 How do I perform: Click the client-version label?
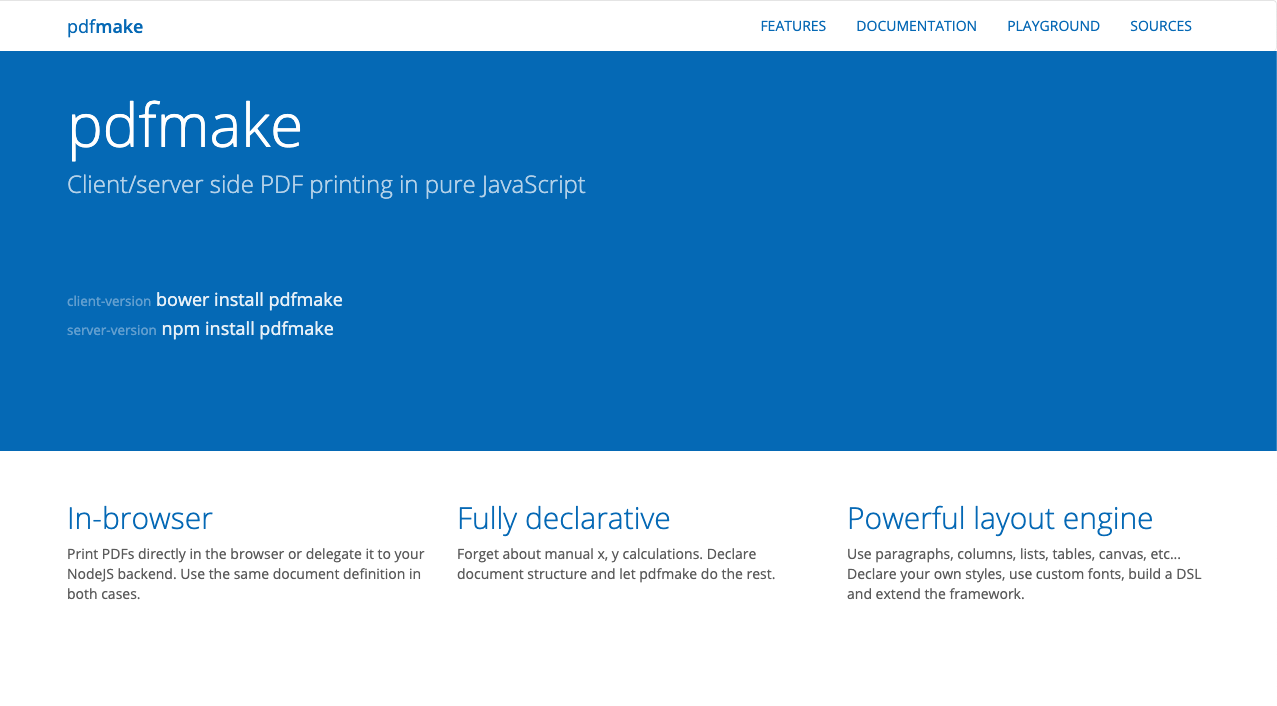coord(108,301)
